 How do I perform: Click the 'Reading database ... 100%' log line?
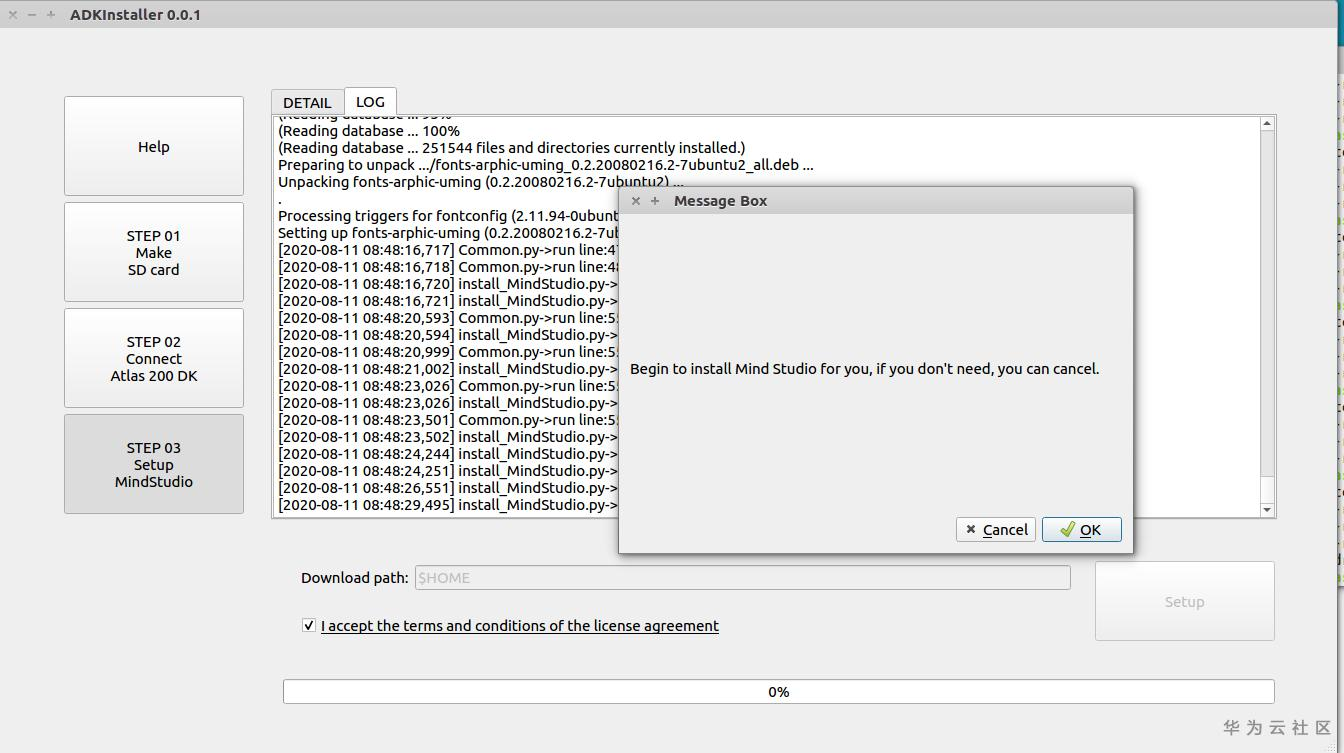(x=369, y=131)
